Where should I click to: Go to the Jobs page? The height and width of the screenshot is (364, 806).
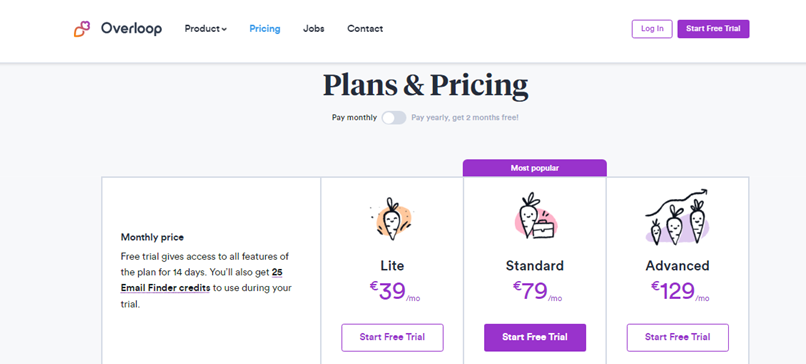pyautogui.click(x=314, y=29)
